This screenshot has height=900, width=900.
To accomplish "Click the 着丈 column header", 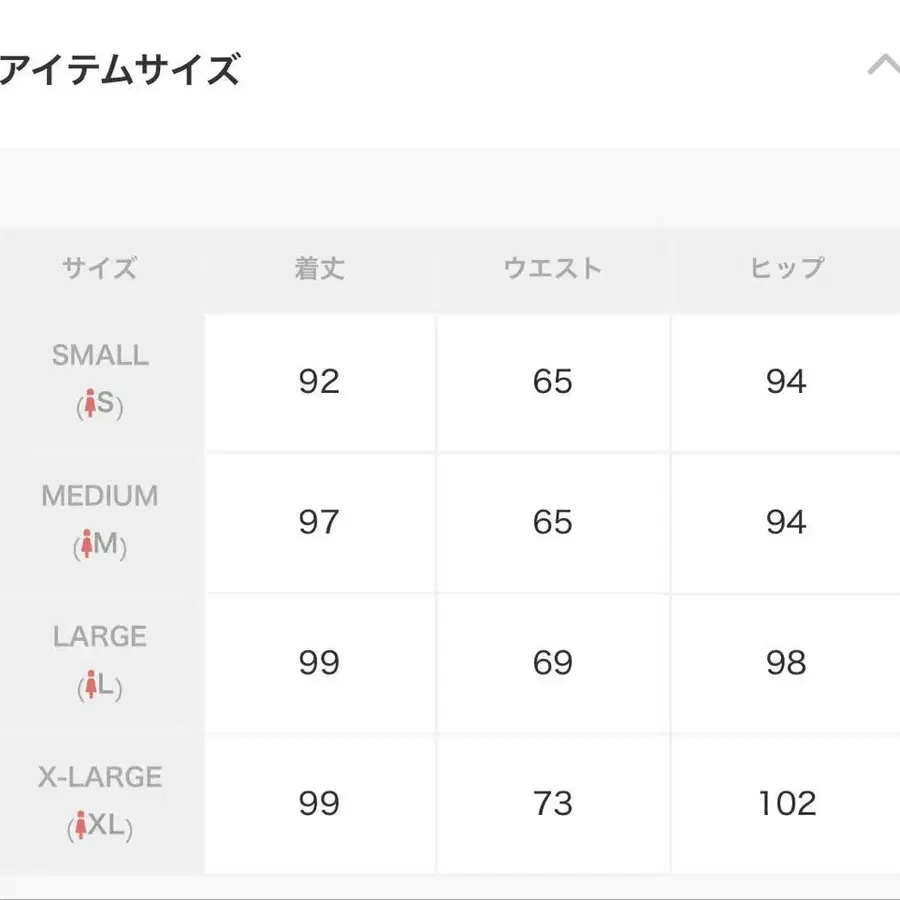I will [319, 268].
